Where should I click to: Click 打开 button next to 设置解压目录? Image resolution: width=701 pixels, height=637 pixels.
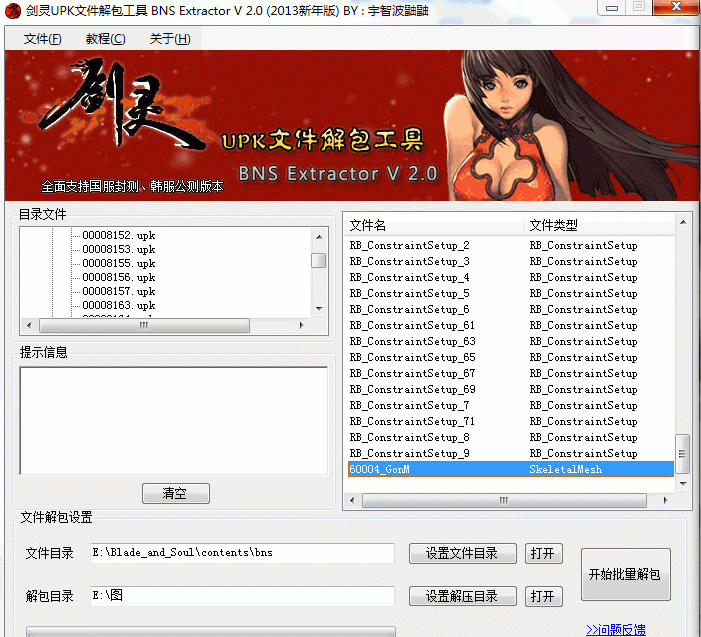544,596
